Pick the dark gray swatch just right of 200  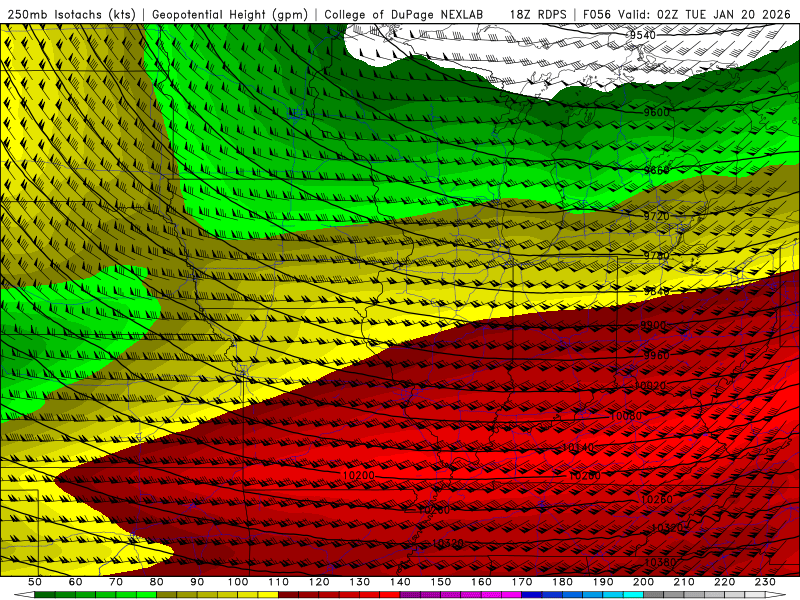coord(654,595)
